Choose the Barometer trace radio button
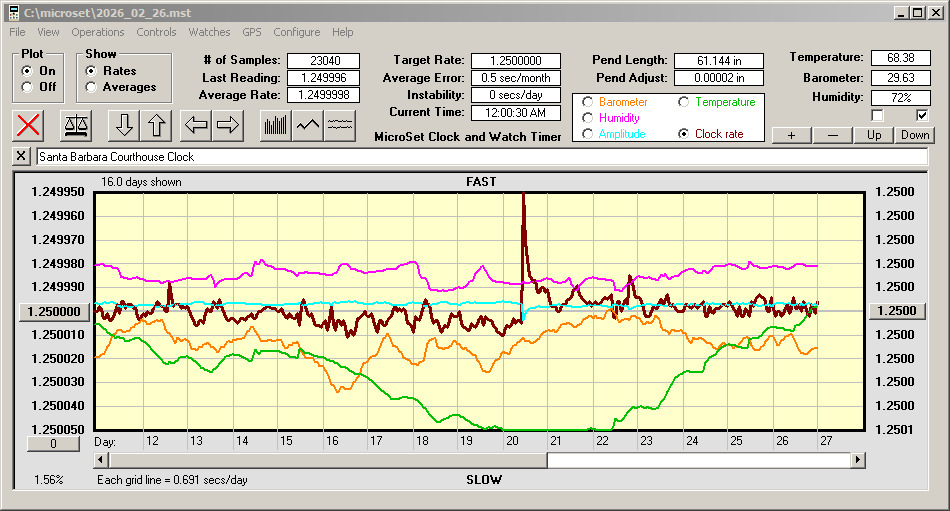Screen dimensions: 950x511 (x=587, y=102)
